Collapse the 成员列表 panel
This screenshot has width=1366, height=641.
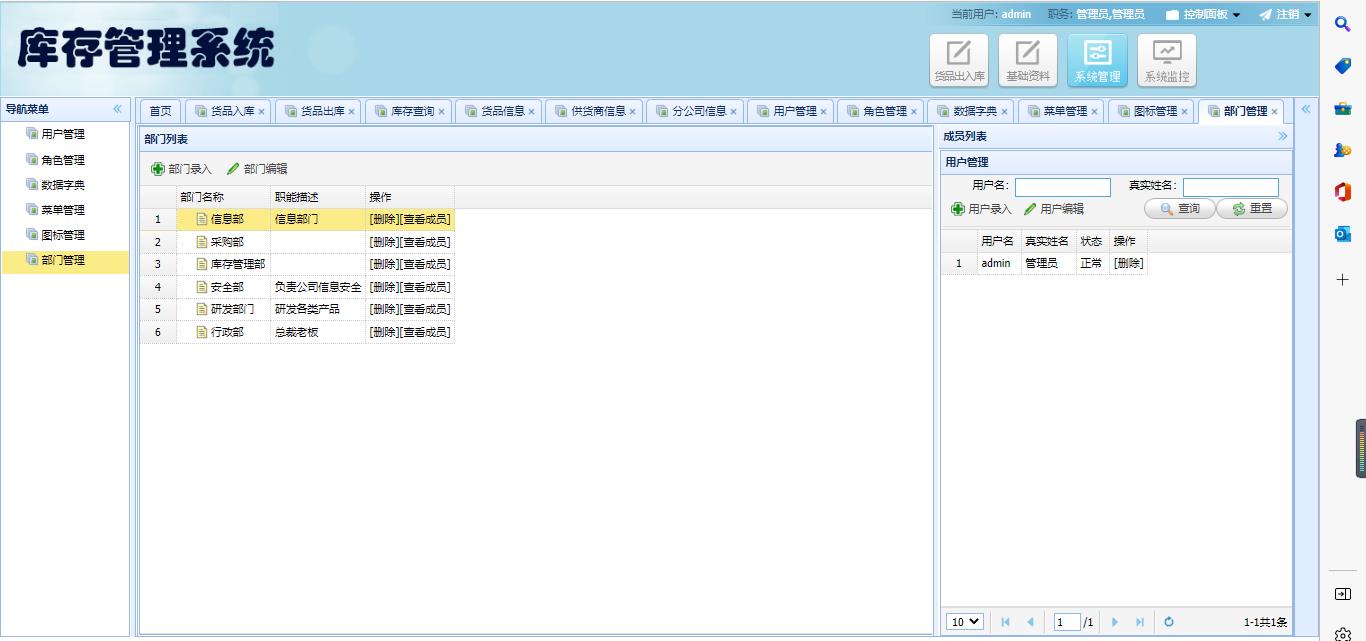pyautogui.click(x=1282, y=136)
